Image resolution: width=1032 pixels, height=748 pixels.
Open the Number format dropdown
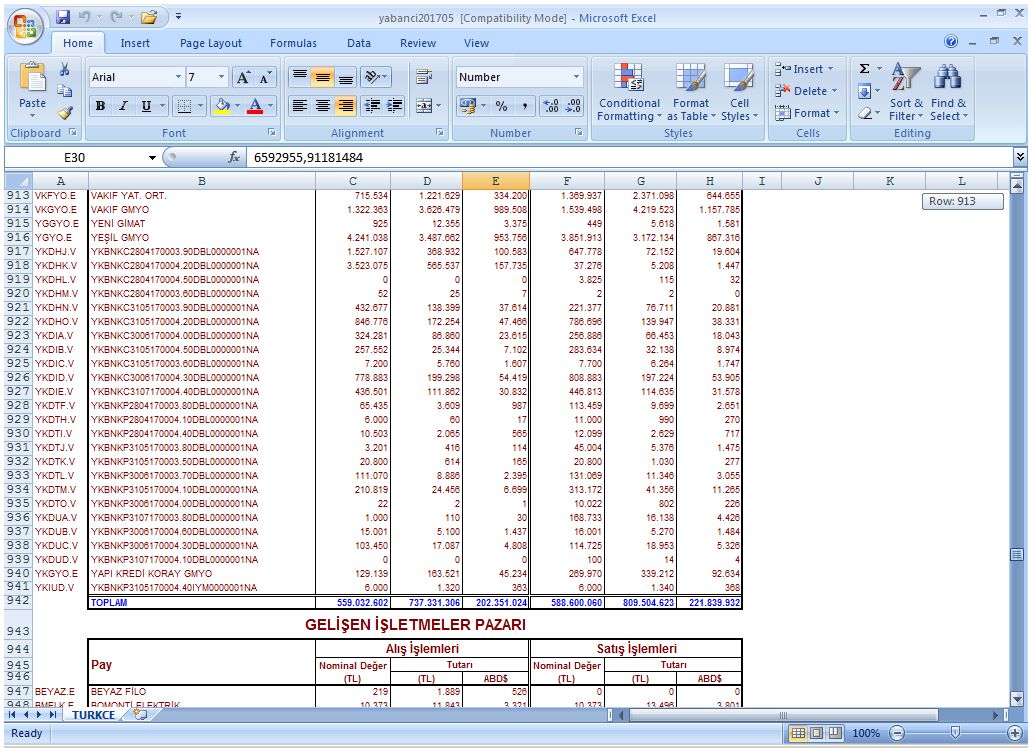[x=577, y=77]
